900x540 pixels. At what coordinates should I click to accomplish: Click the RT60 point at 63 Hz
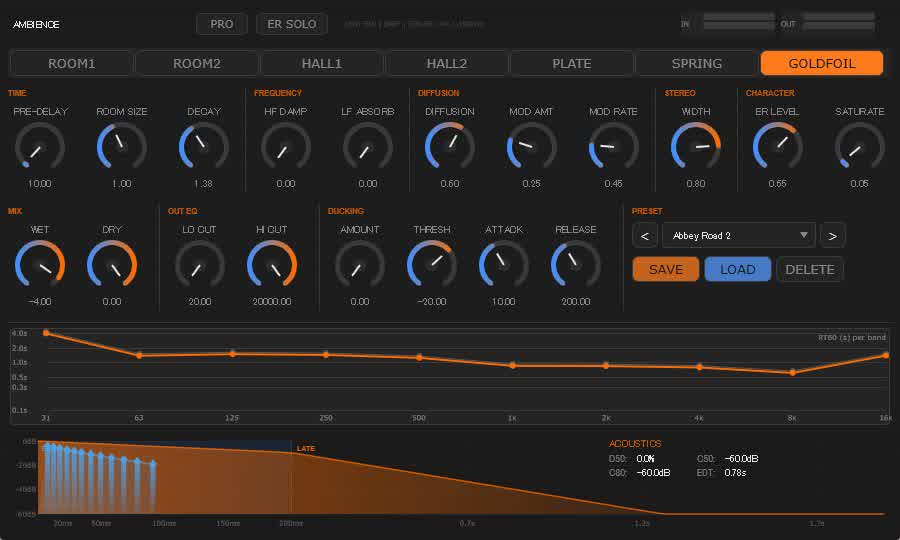(x=139, y=355)
